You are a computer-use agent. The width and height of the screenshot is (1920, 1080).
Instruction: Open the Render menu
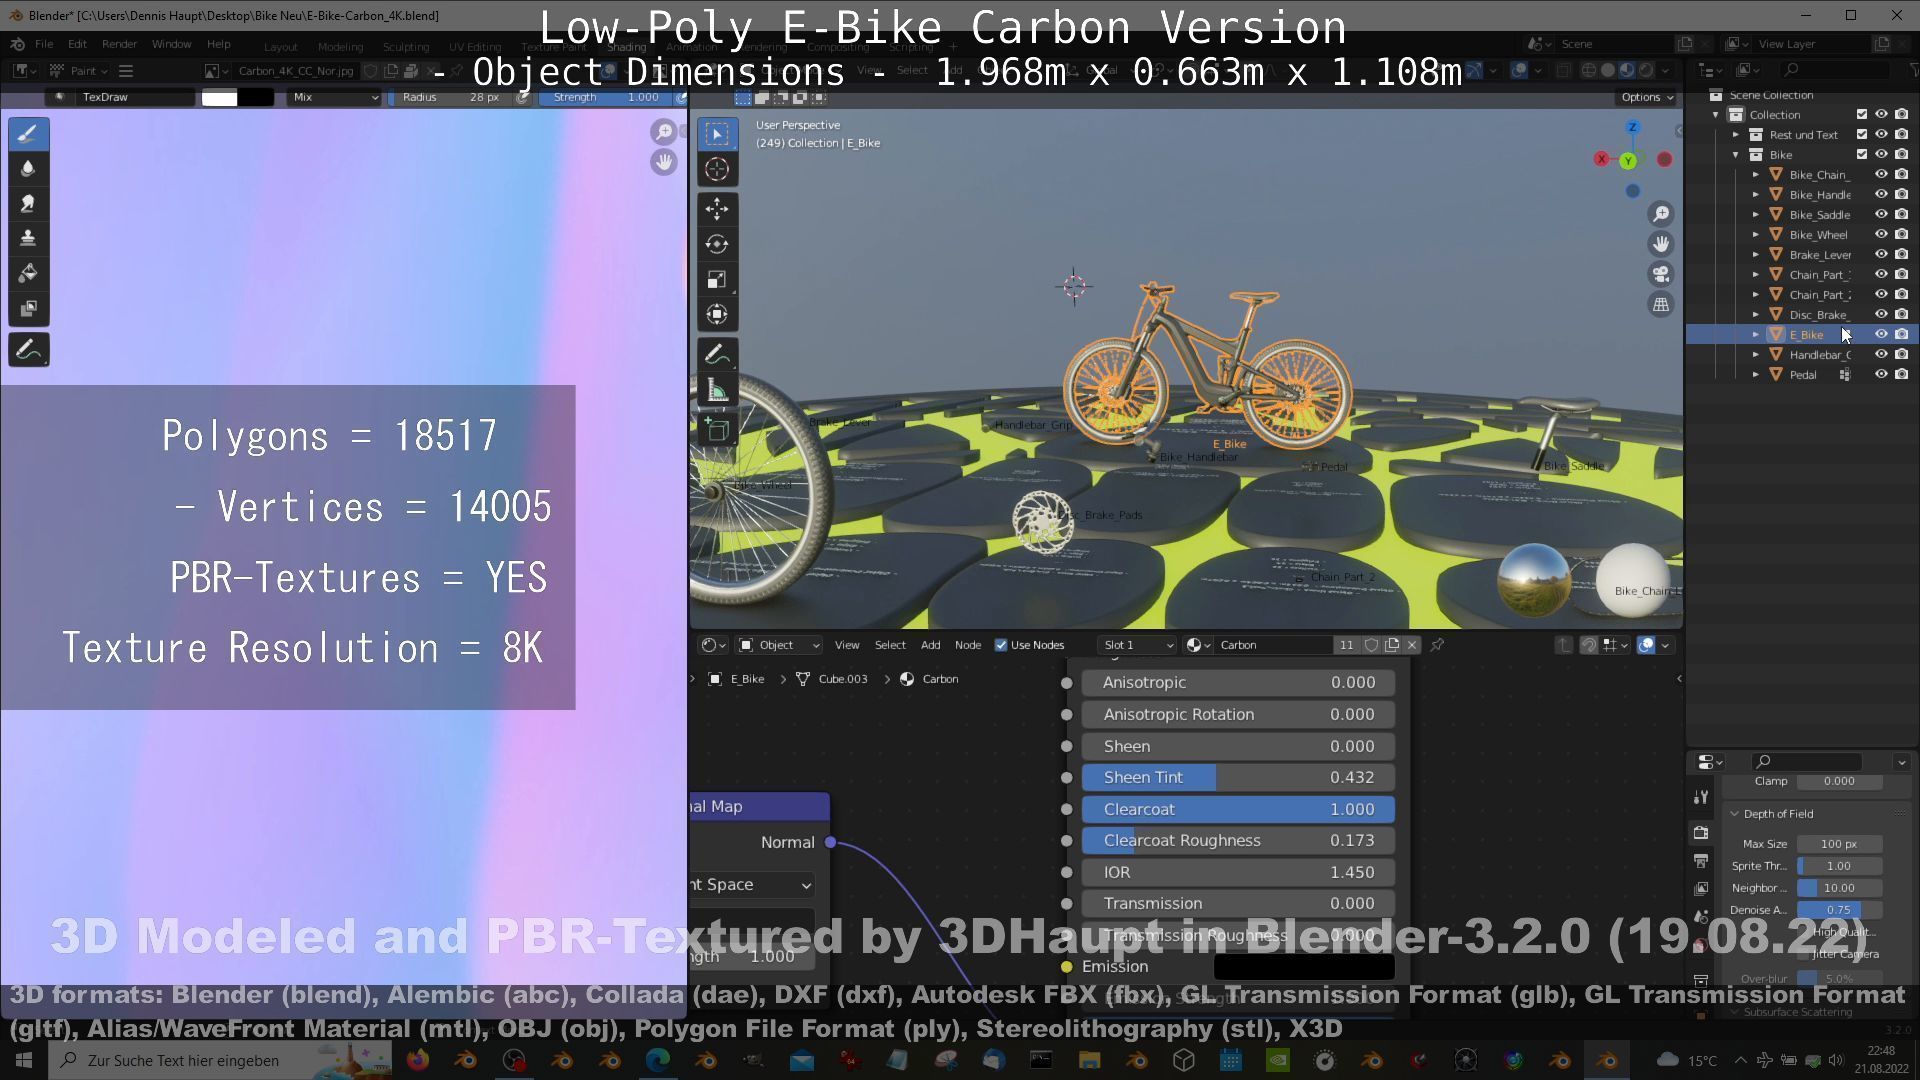coord(119,44)
